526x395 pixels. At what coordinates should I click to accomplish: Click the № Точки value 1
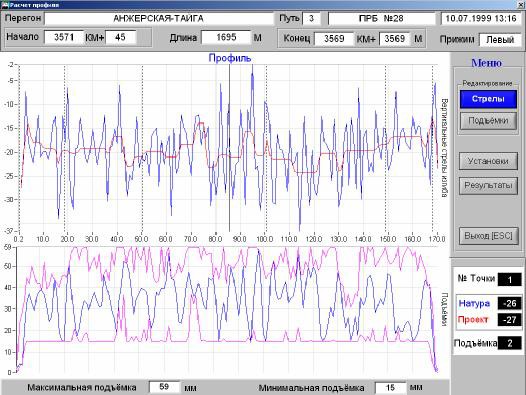tap(510, 279)
